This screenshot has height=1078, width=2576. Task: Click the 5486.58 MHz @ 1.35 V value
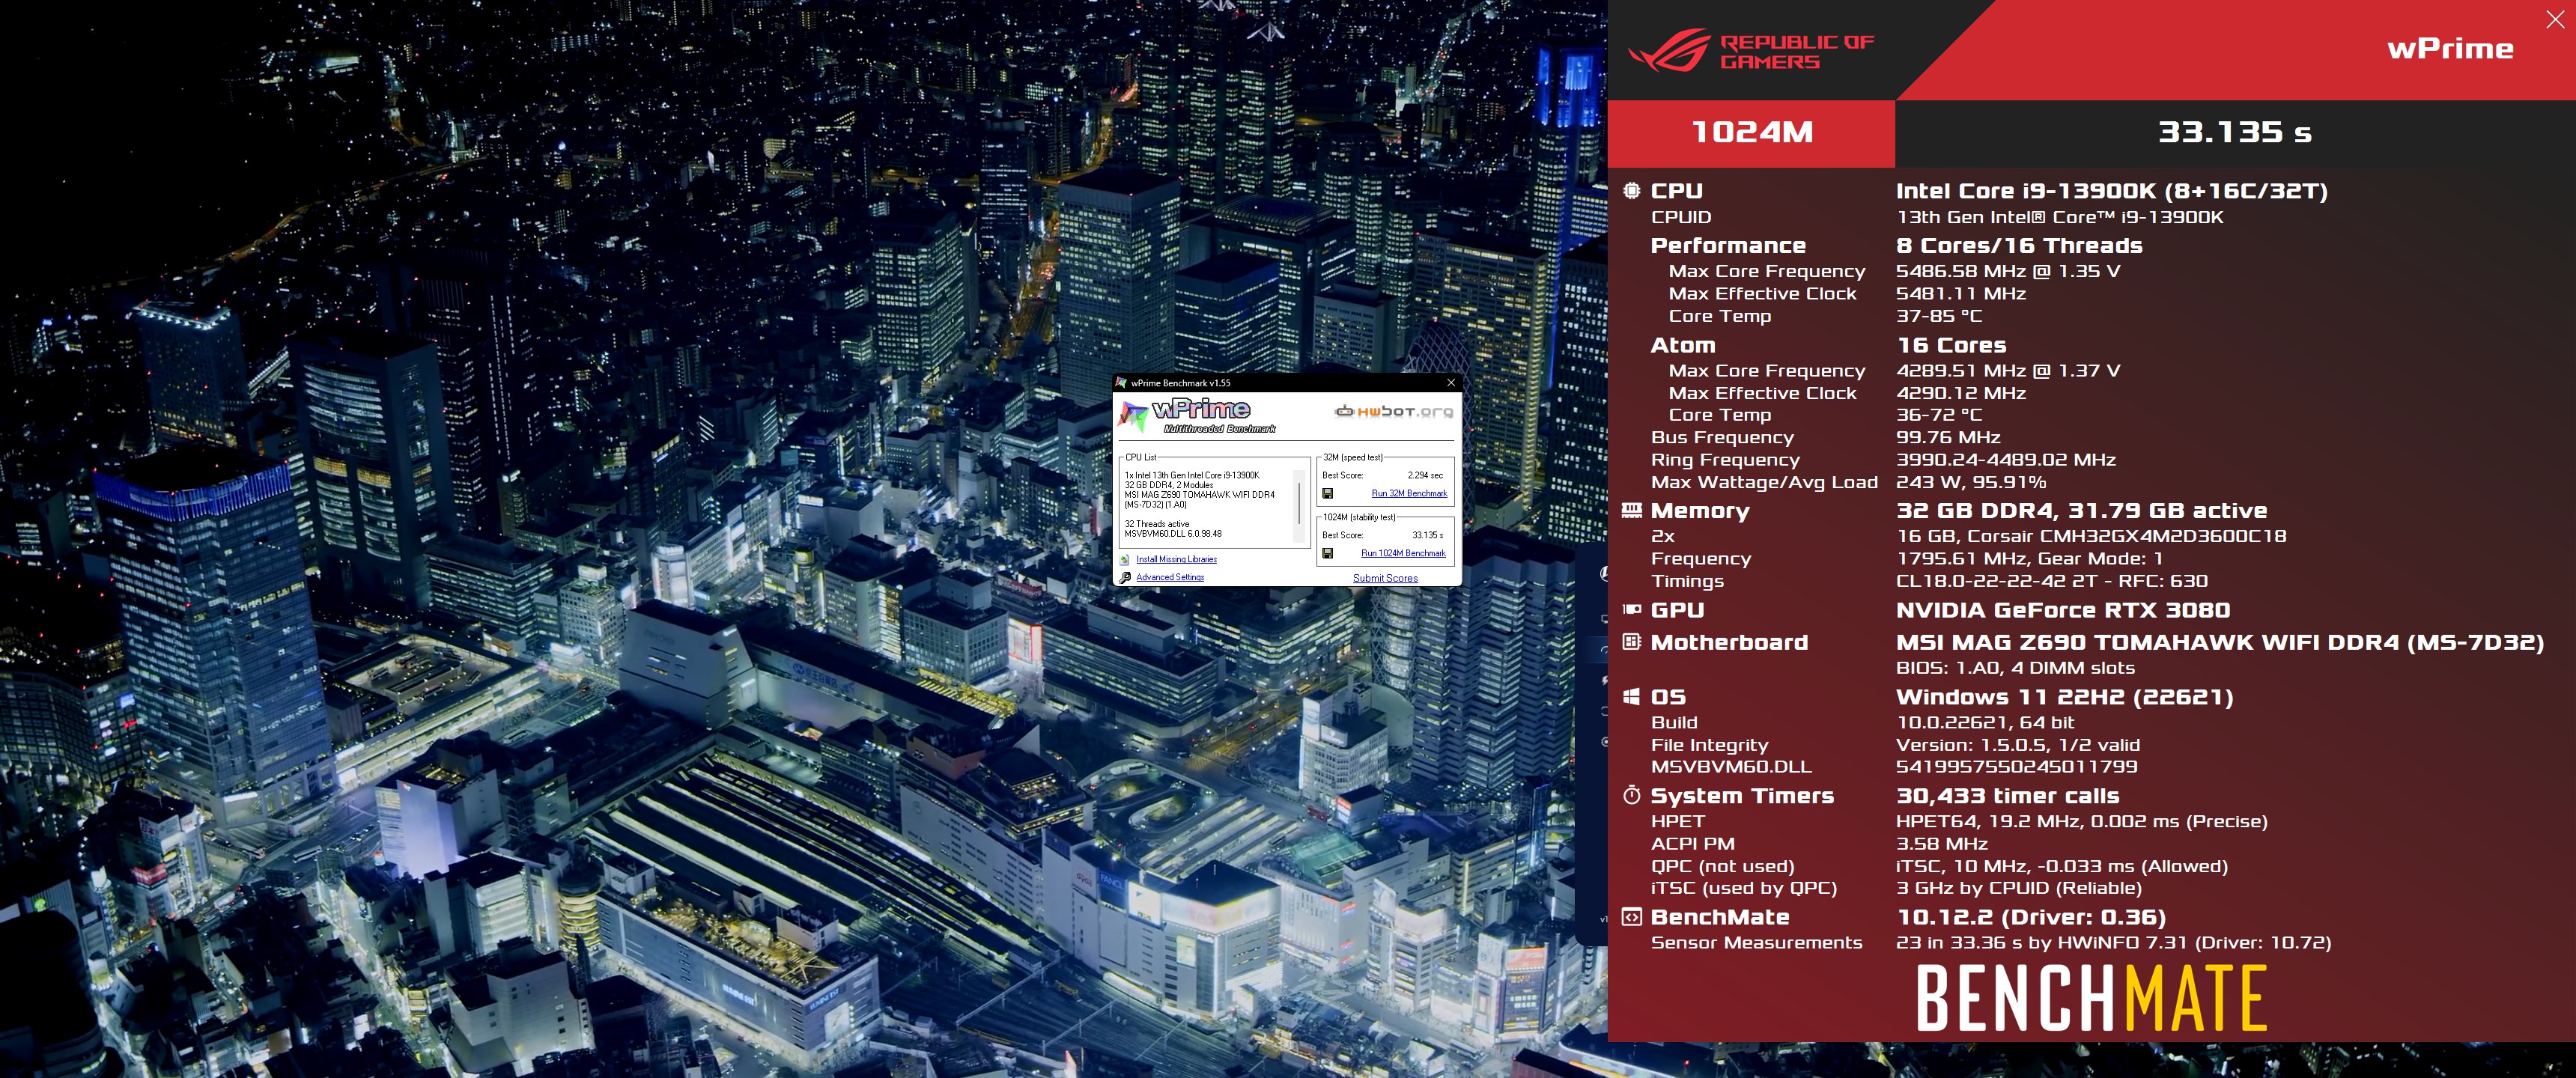pyautogui.click(x=2008, y=271)
